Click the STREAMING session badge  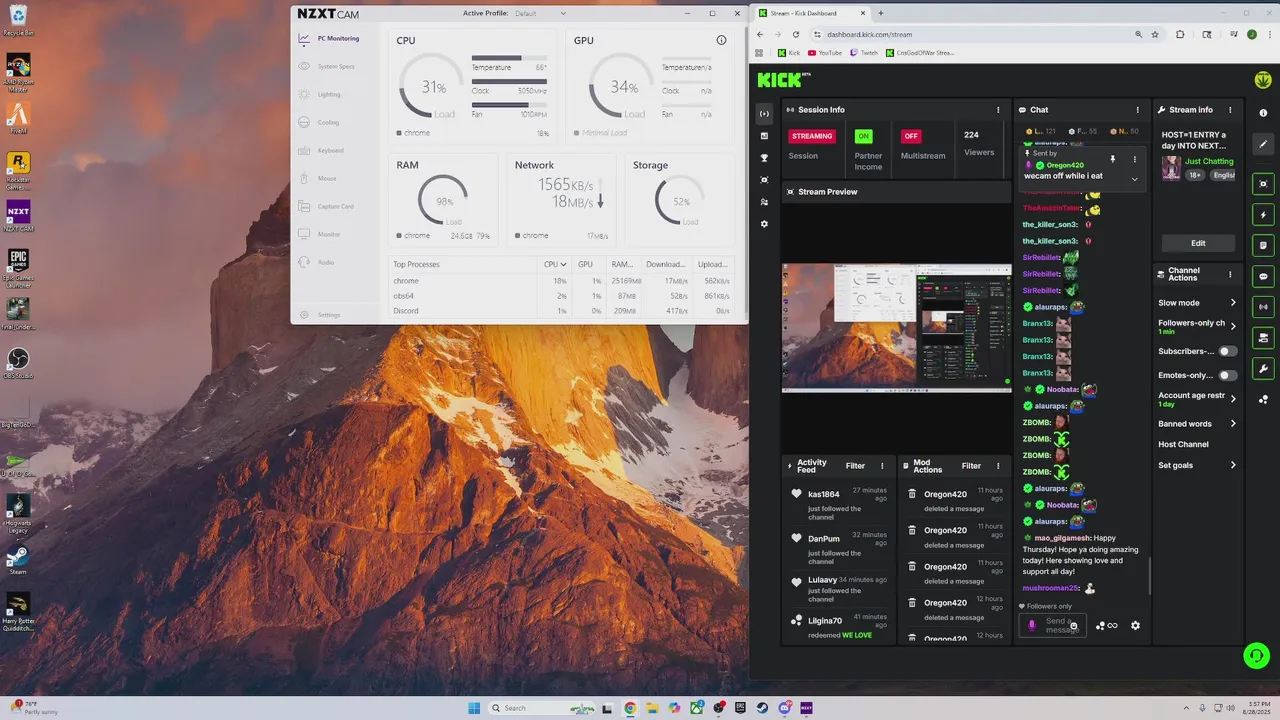click(812, 136)
